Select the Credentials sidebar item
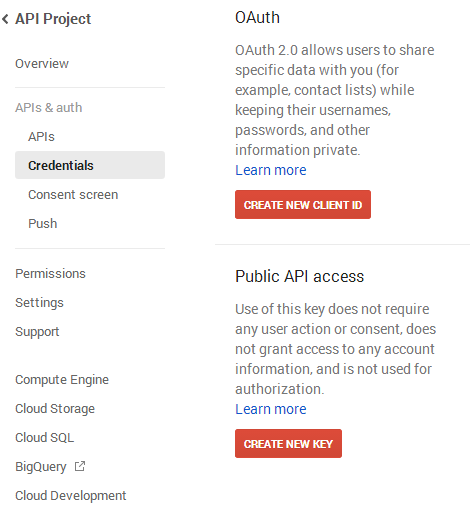The width and height of the screenshot is (470, 518). pos(90,165)
